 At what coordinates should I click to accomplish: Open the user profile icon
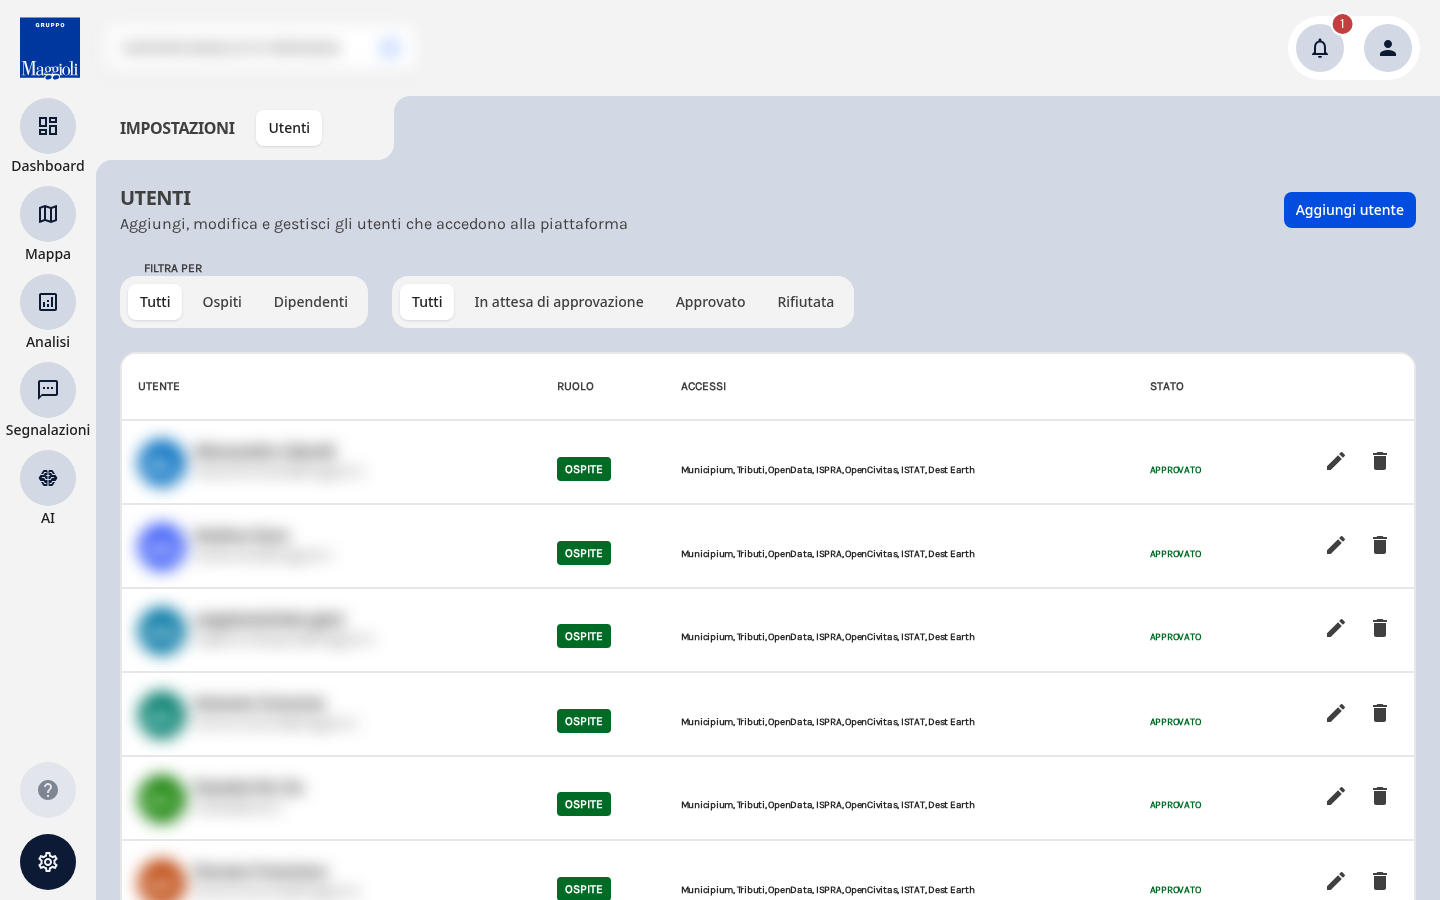[1388, 48]
